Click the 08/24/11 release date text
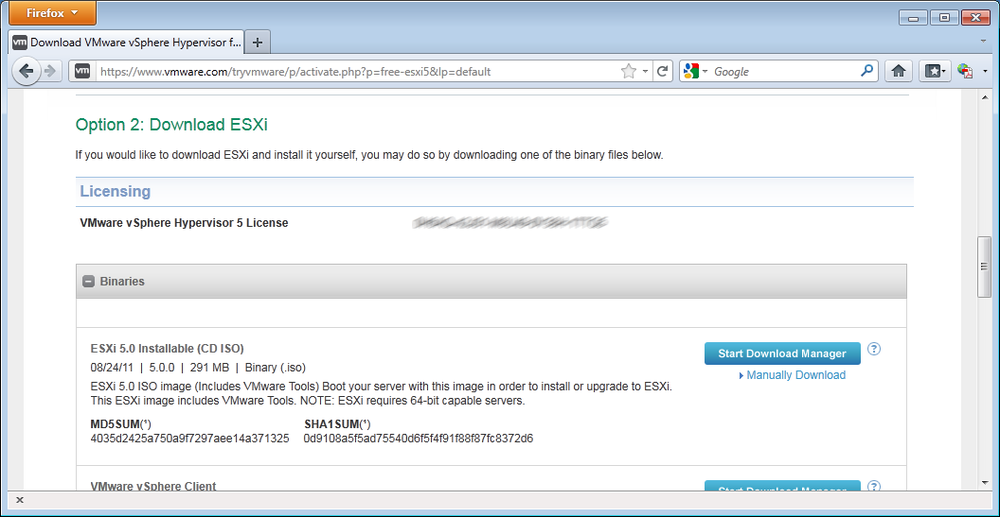 112,368
